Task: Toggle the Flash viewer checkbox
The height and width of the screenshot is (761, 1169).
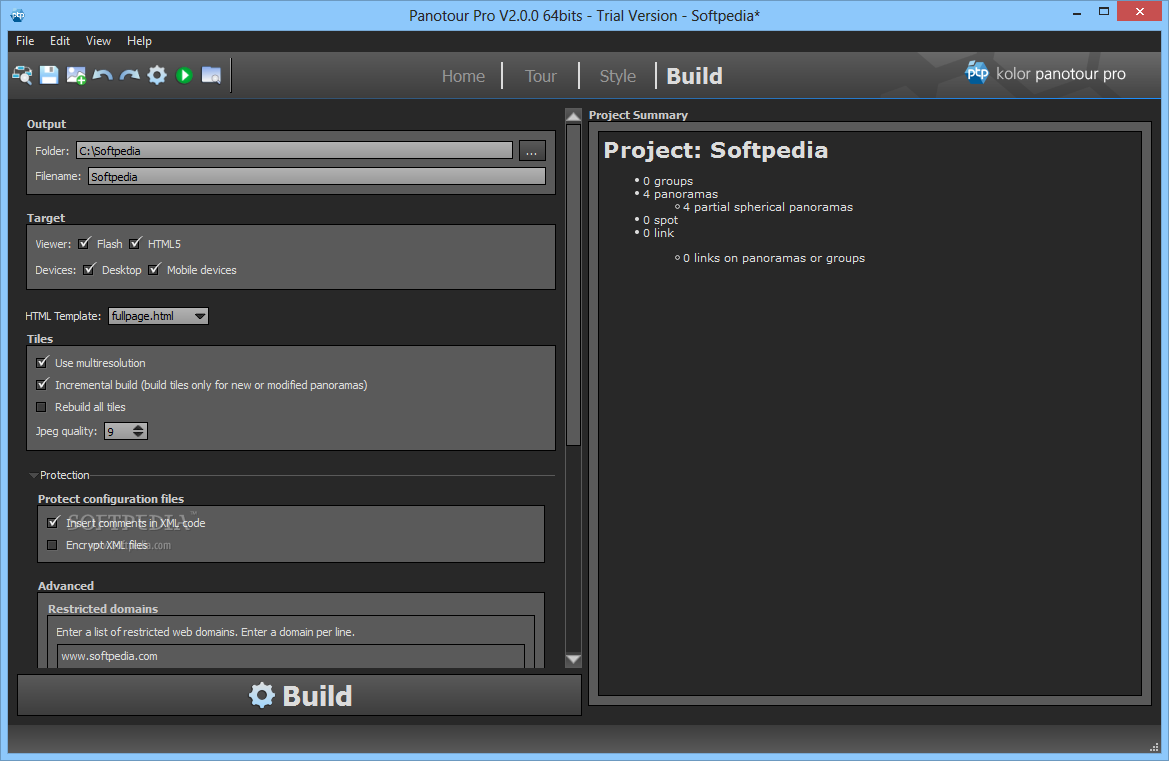Action: tap(84, 244)
